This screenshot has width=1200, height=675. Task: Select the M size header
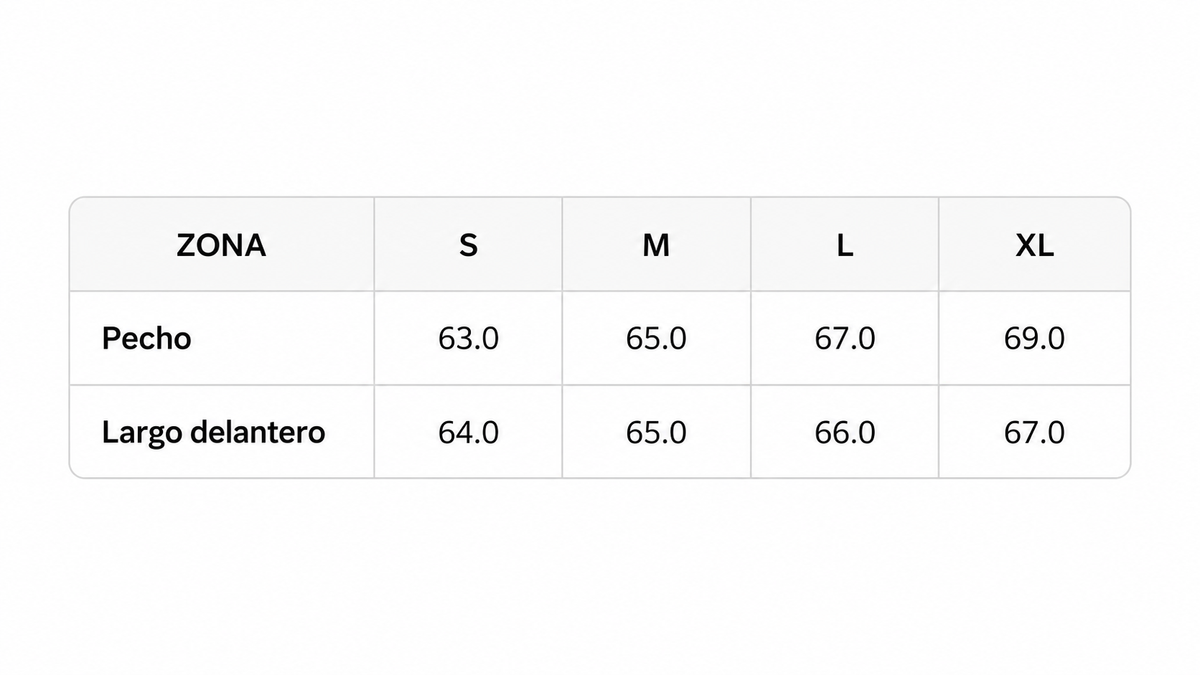pyautogui.click(x=656, y=245)
